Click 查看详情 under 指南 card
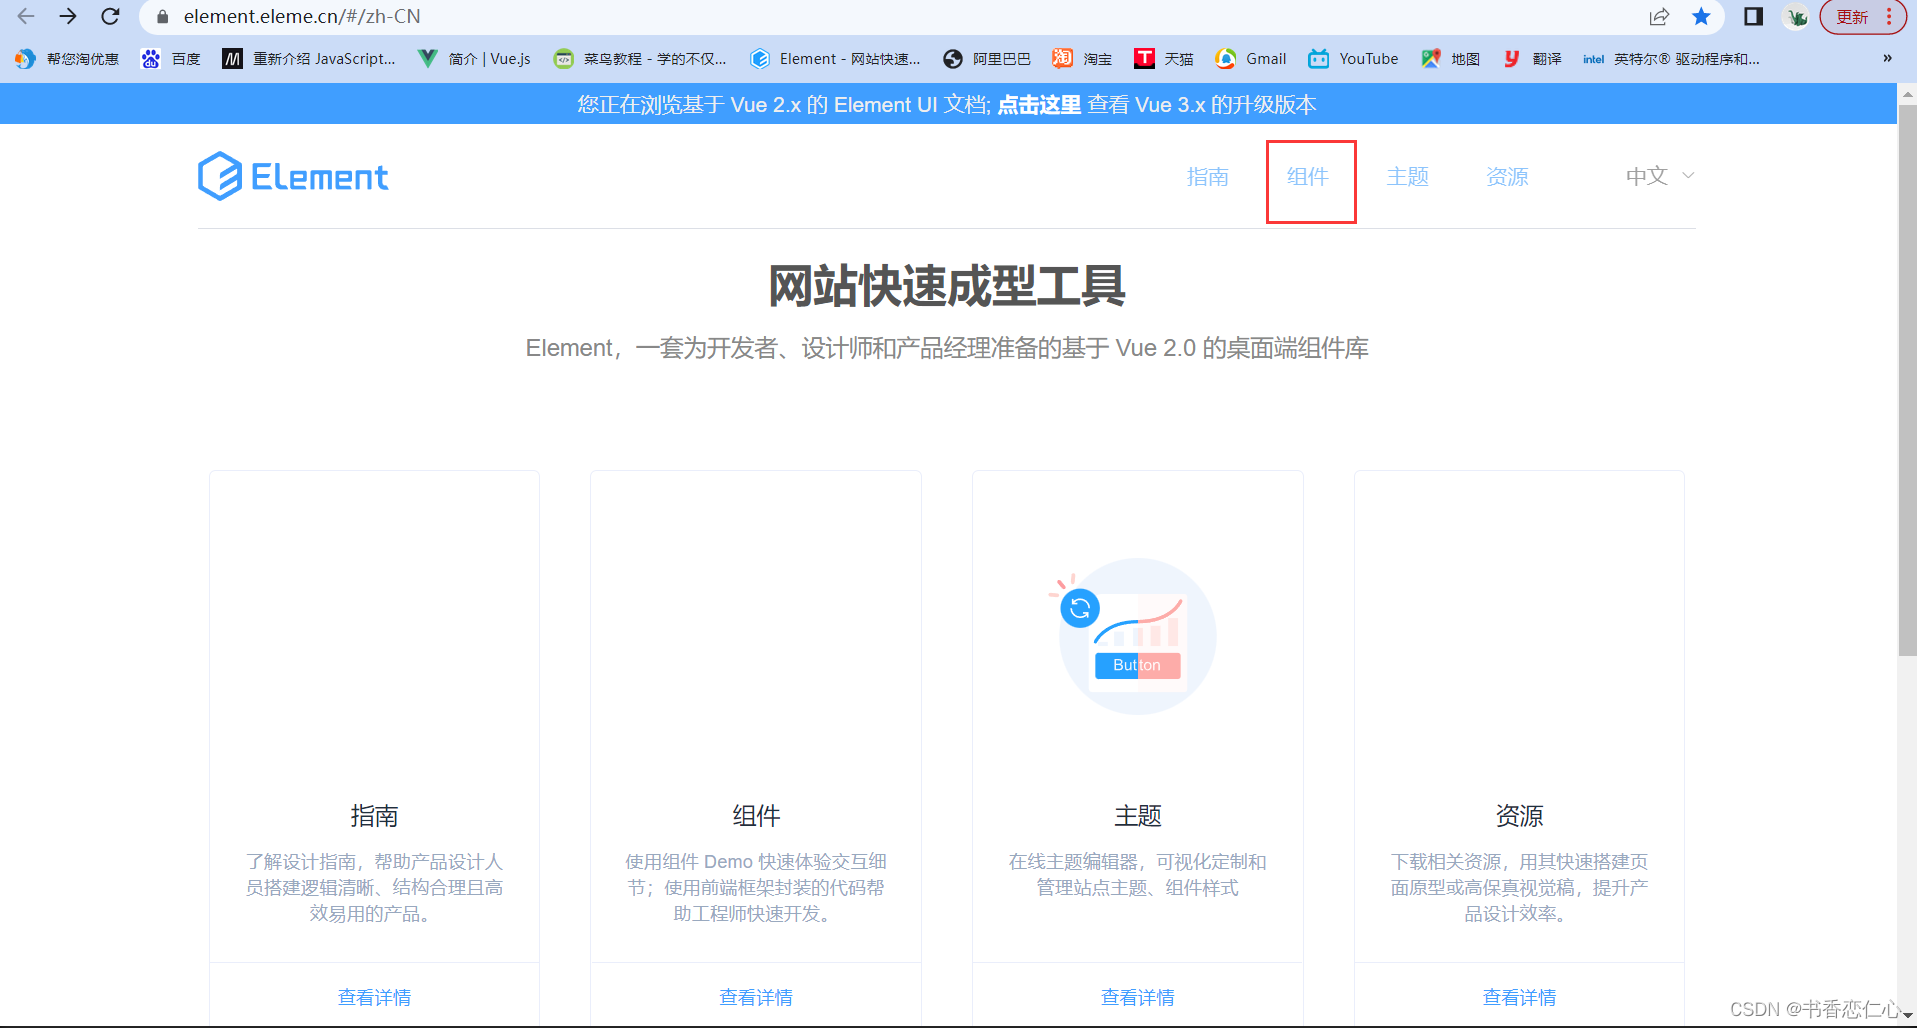 coord(374,997)
